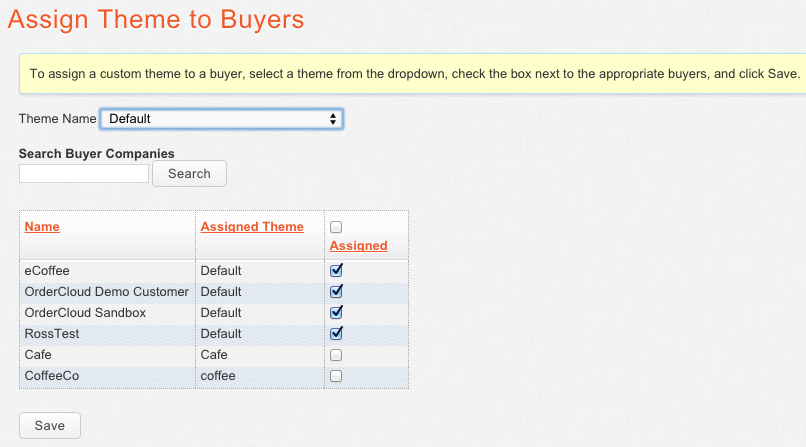Sort by Assigned Theme column header

click(x=252, y=227)
